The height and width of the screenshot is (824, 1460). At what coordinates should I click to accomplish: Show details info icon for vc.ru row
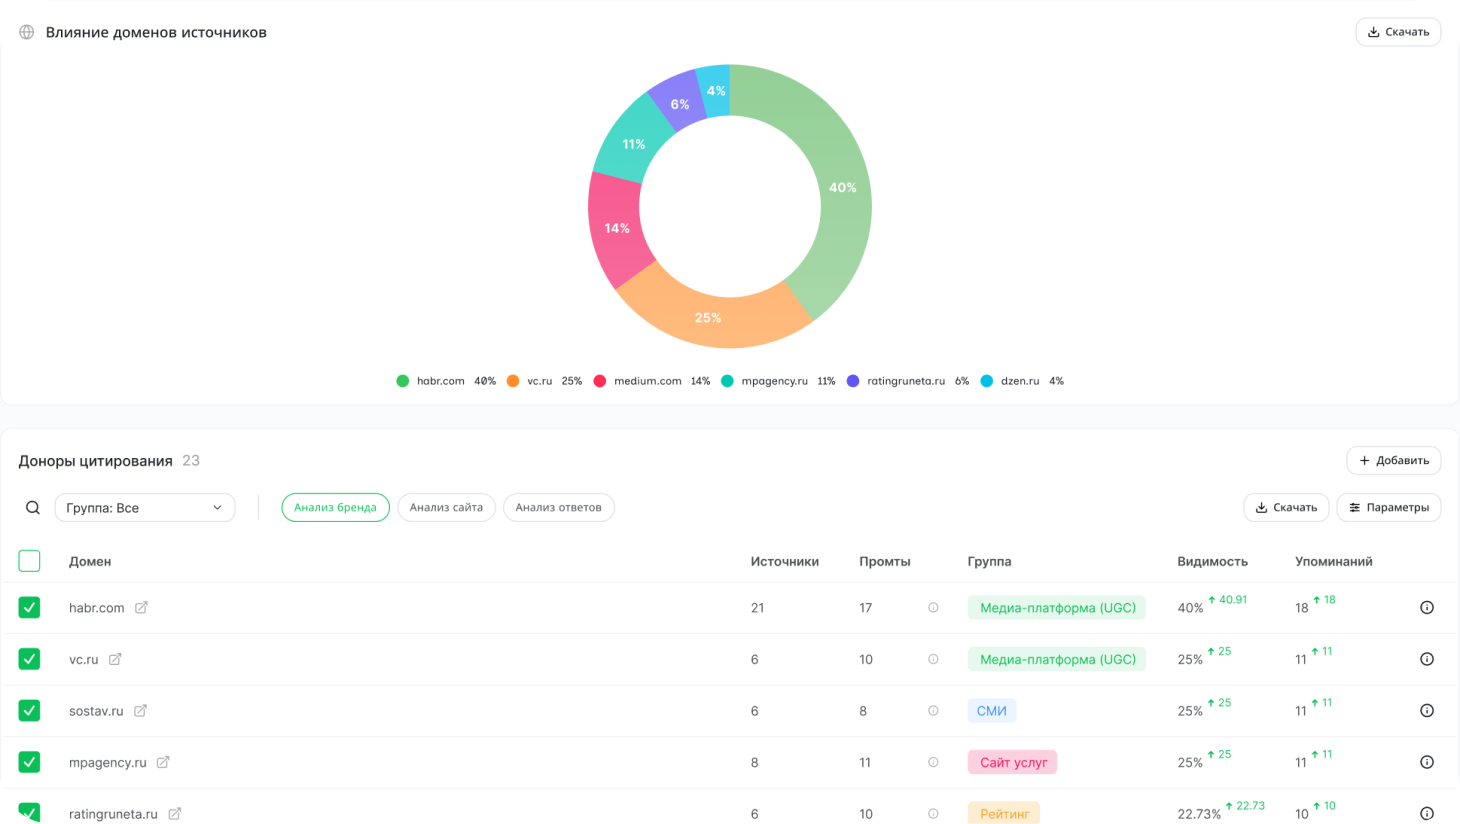(x=1427, y=659)
